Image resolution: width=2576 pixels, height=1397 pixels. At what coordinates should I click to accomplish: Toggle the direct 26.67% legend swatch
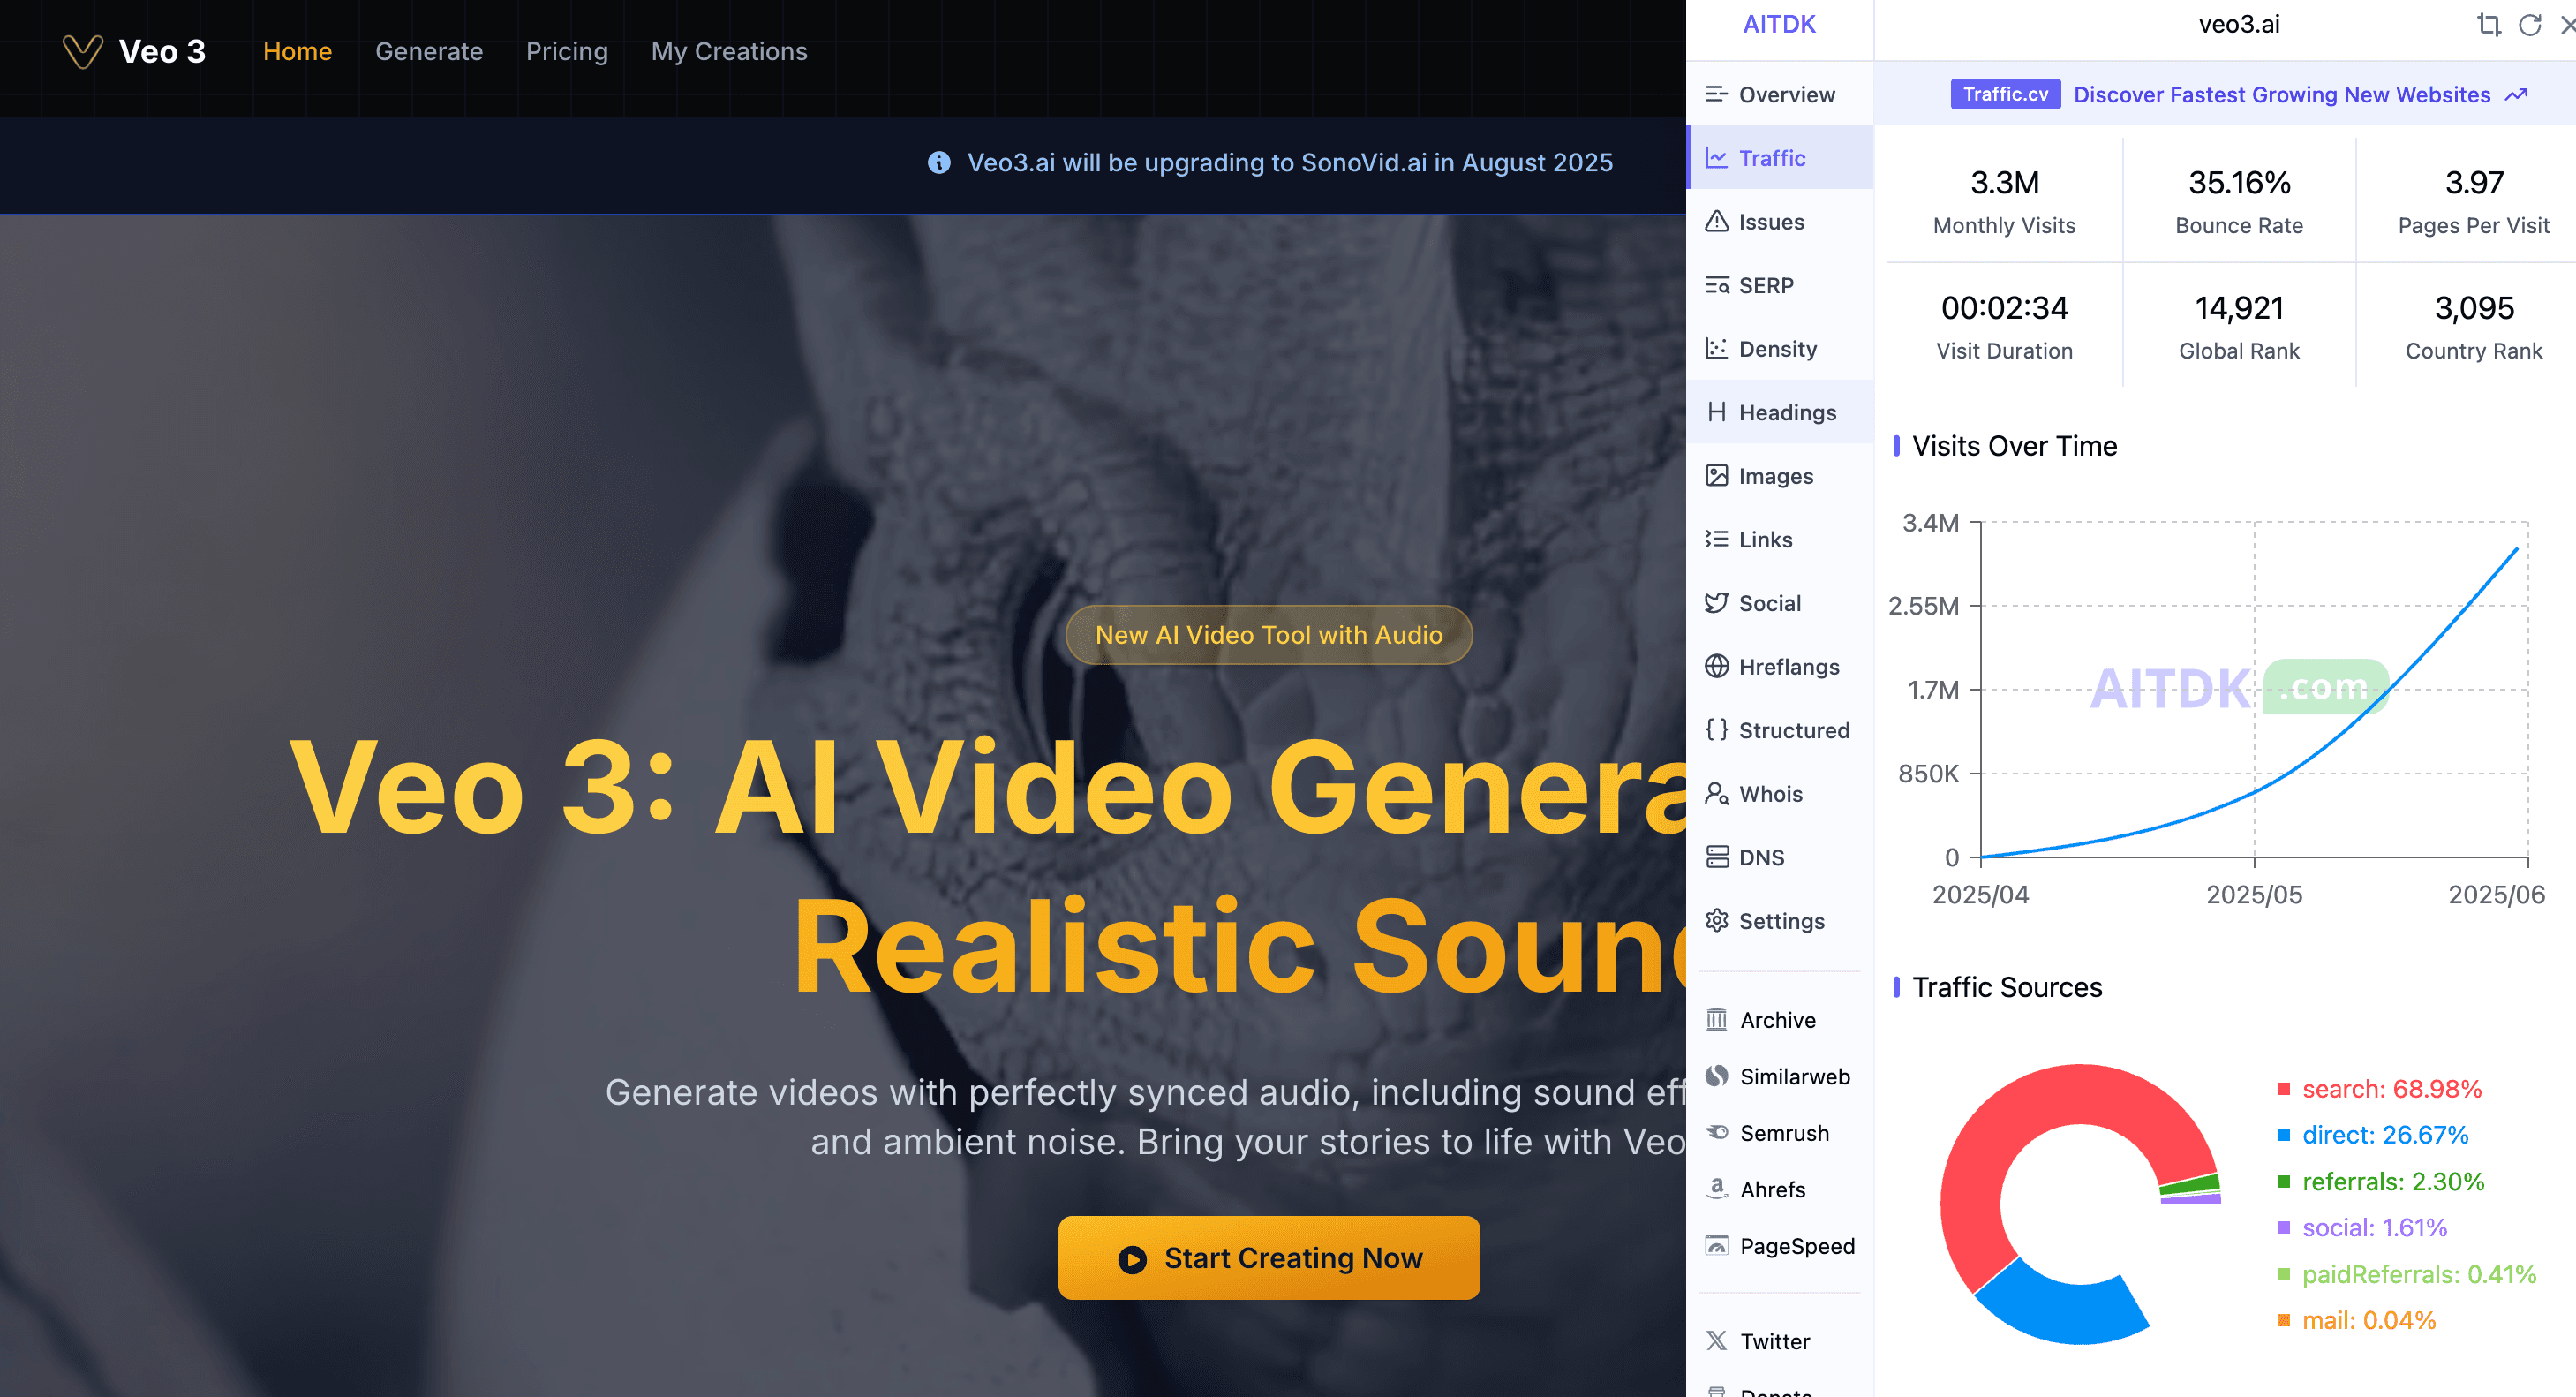(2283, 1135)
